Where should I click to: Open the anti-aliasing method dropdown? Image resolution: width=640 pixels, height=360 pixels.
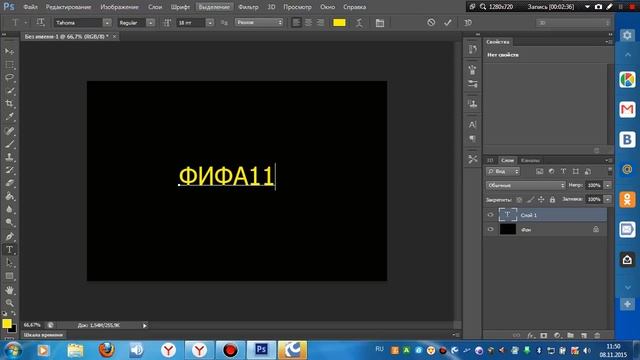point(259,22)
